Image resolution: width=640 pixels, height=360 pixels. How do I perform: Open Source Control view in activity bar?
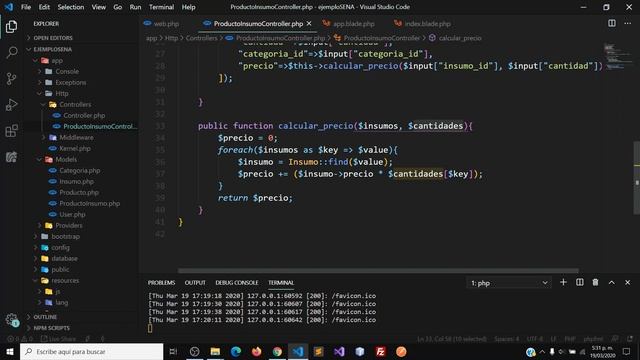tap(11, 78)
